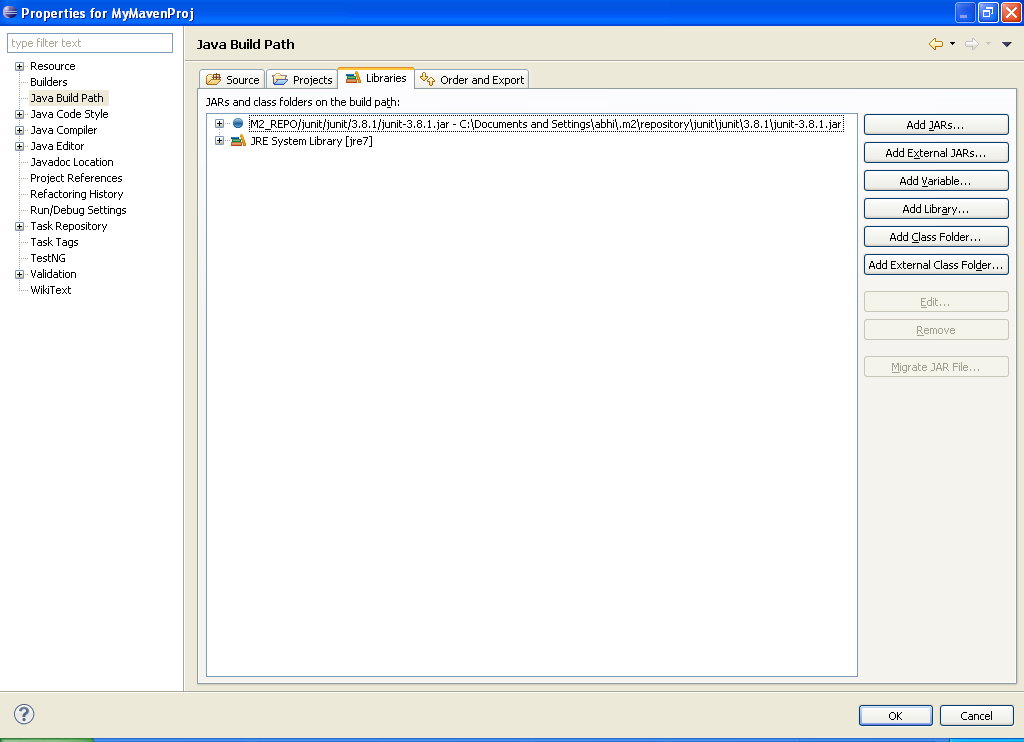Expand the Java Compiler tree node
Screen dimensions: 1024x742
(18, 130)
